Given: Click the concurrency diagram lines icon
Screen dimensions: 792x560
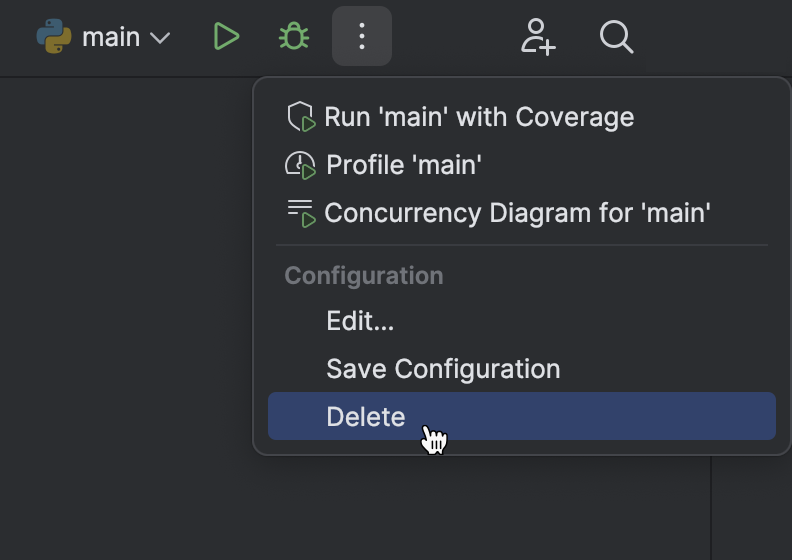Looking at the screenshot, I should click(300, 213).
